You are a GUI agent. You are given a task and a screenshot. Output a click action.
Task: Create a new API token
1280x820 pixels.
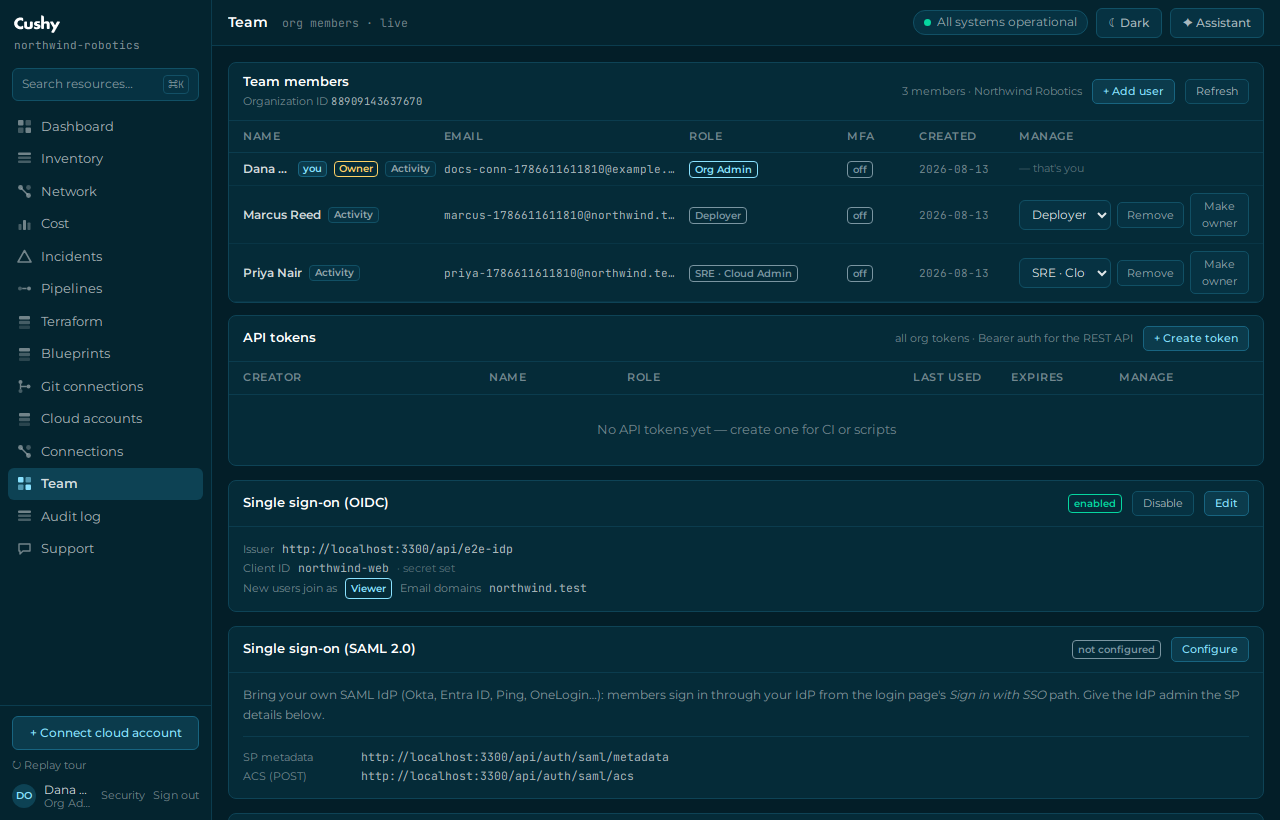pos(1196,338)
